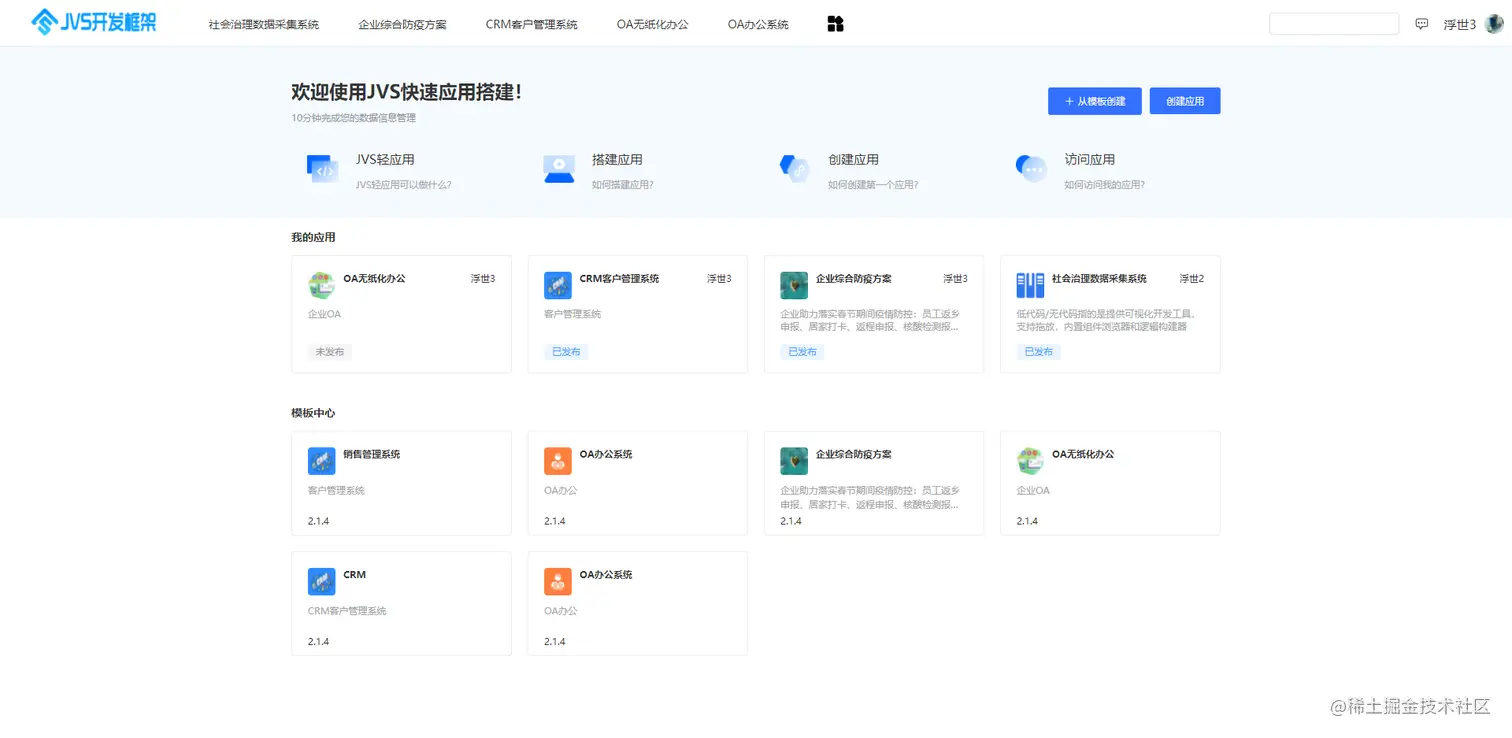
Task: Click CRM客户管理系统 app icon in 我的应用
Action: (x=557, y=285)
